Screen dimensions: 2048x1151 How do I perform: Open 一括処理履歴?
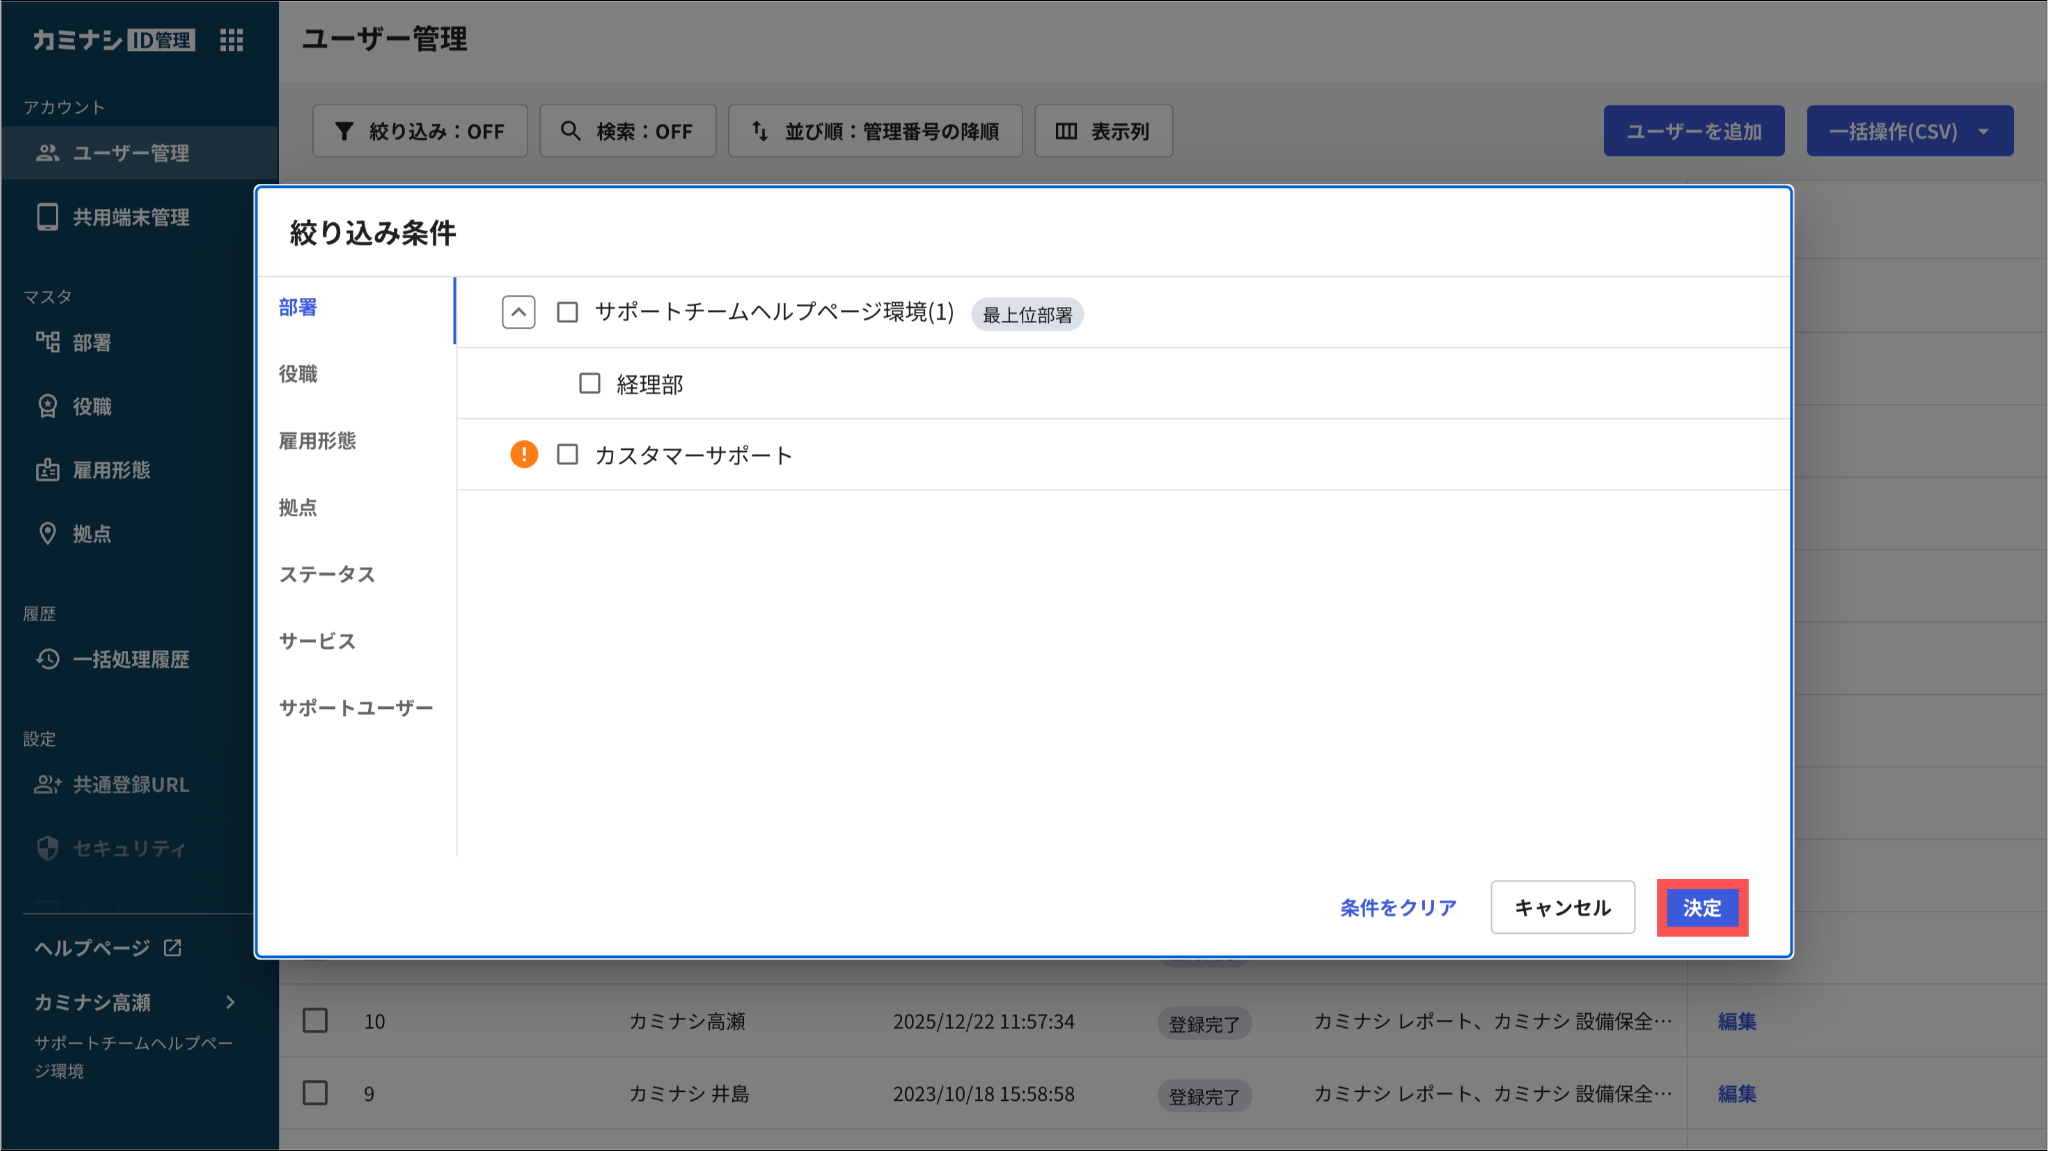[x=130, y=659]
